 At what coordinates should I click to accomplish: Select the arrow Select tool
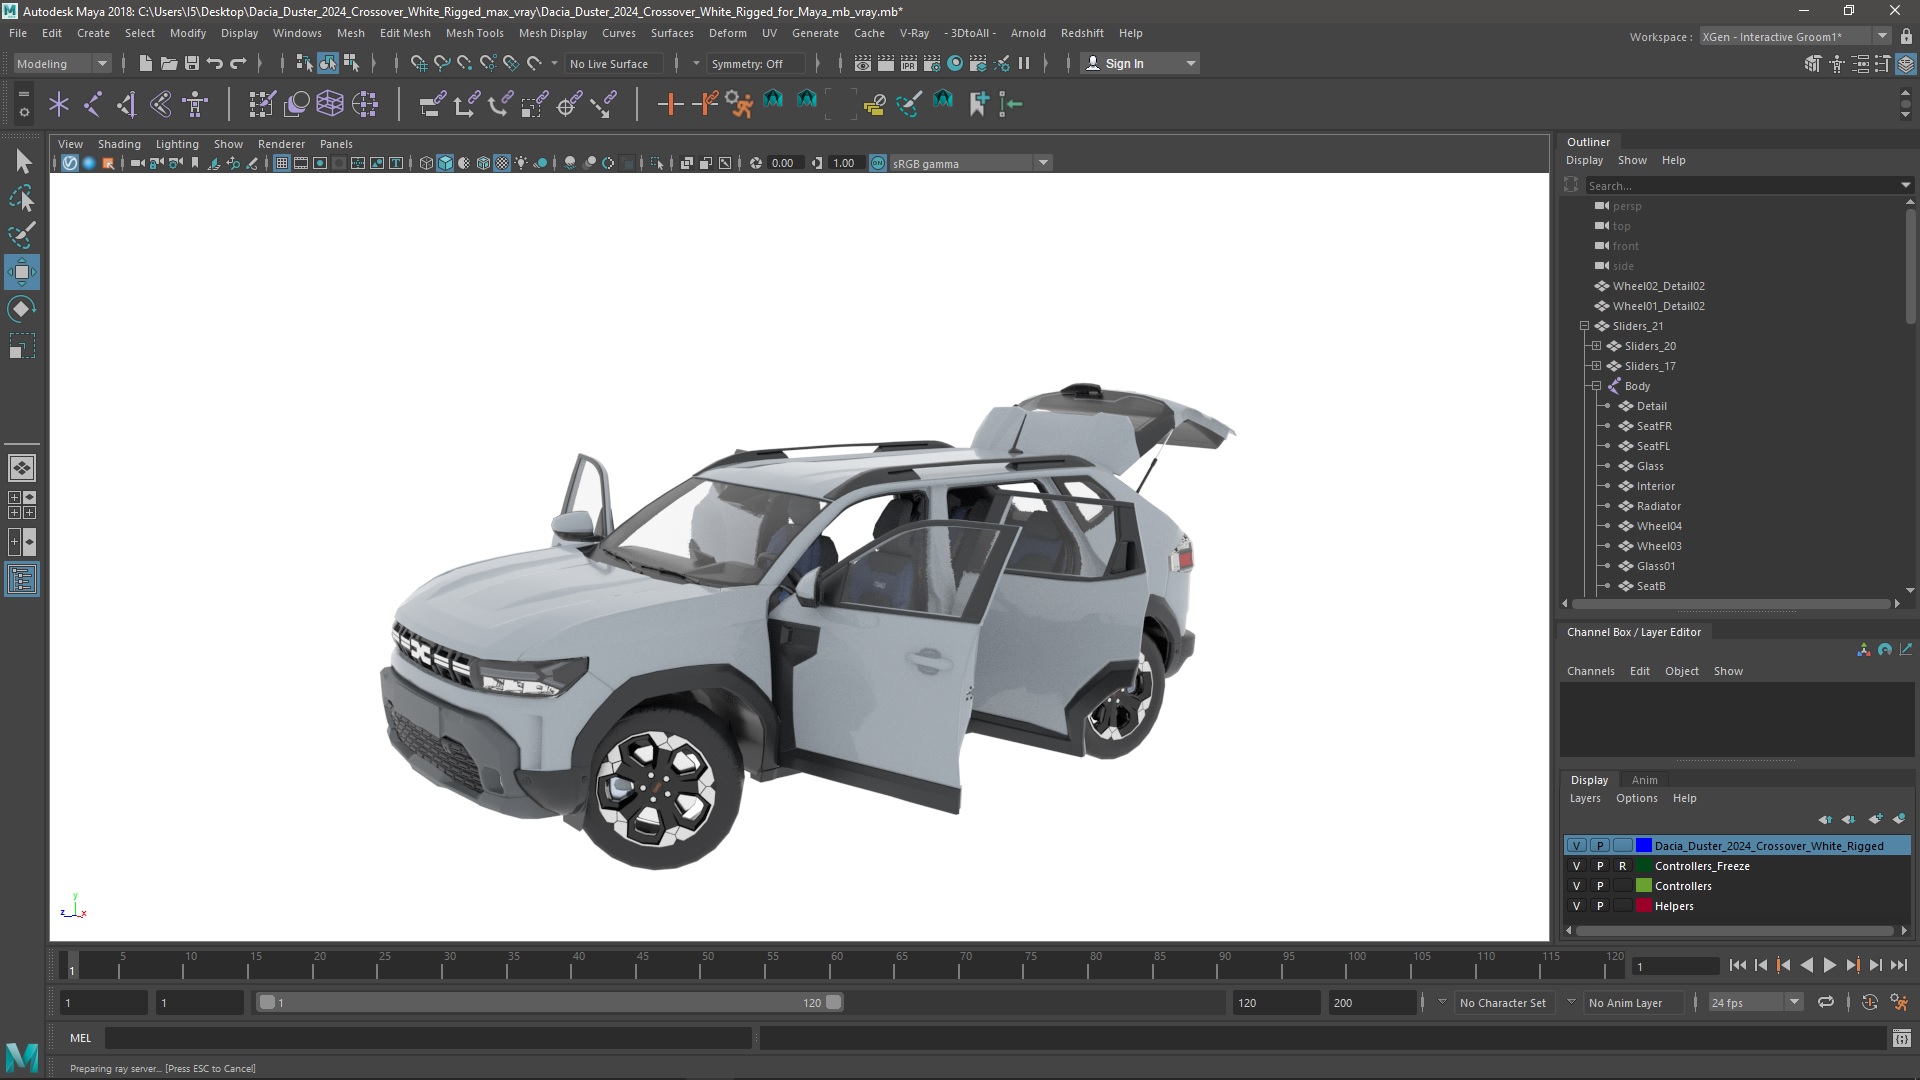point(23,161)
